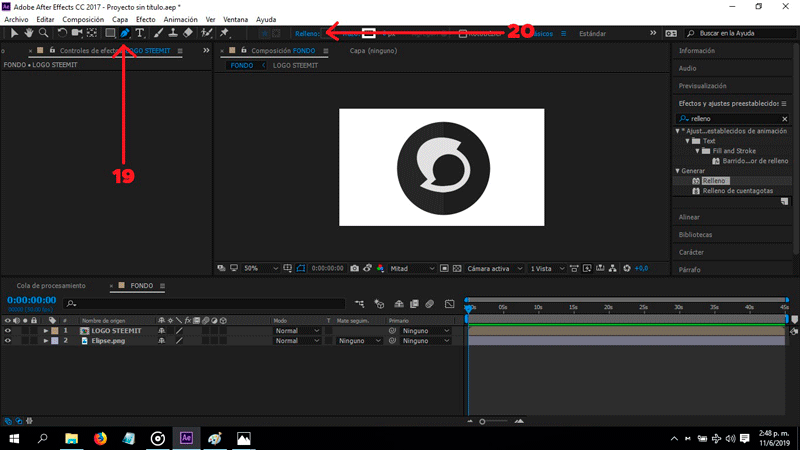
Task: Choose the Hand tool
Action: coord(28,33)
